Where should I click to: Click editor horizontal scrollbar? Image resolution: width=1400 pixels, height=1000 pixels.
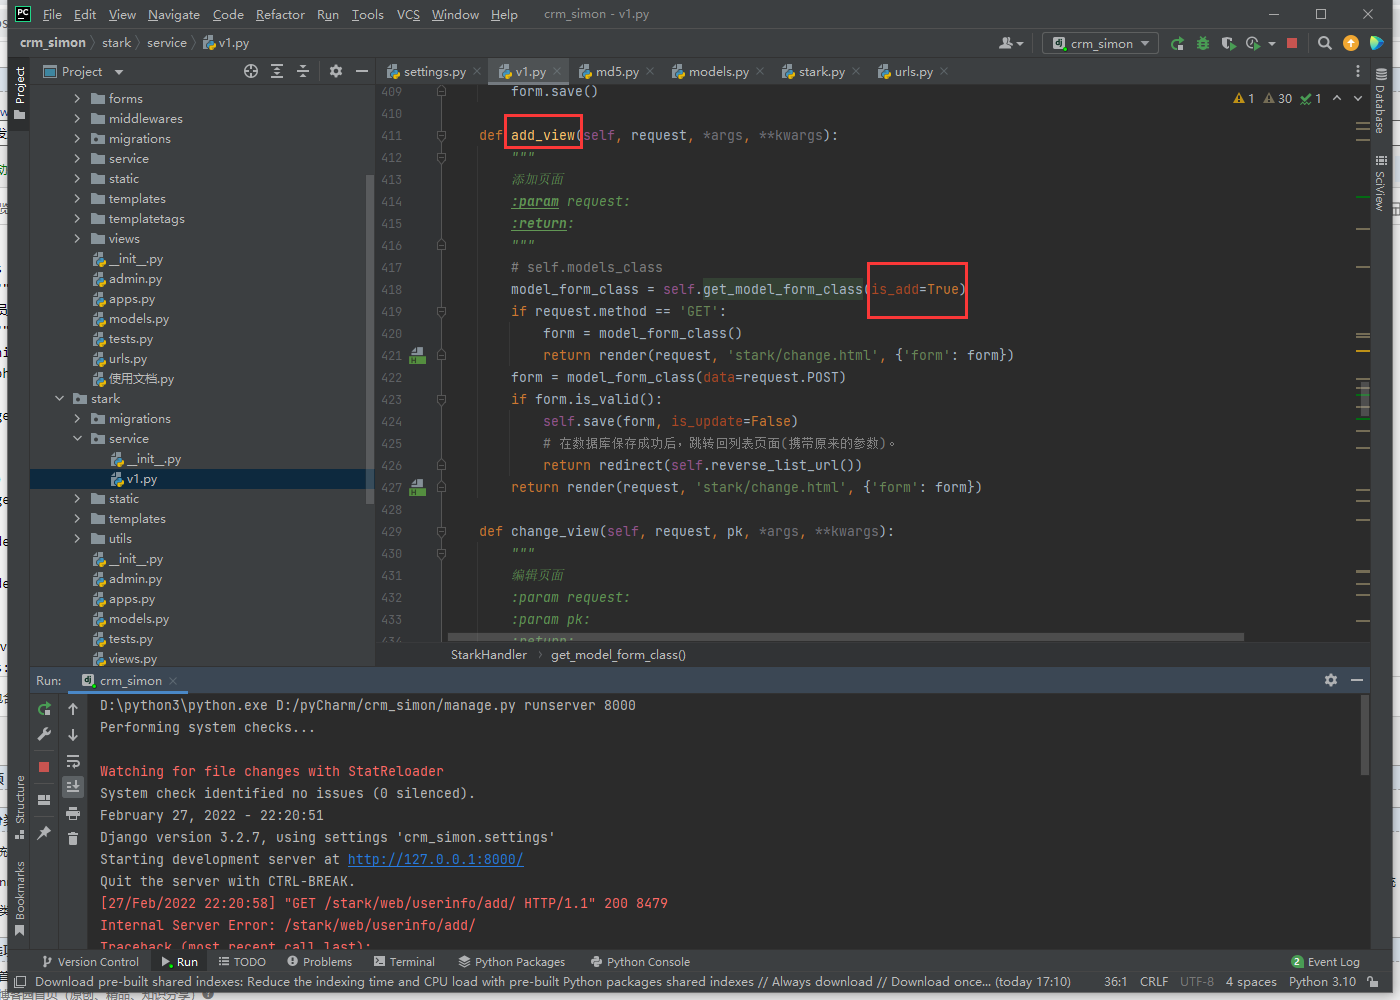click(845, 636)
